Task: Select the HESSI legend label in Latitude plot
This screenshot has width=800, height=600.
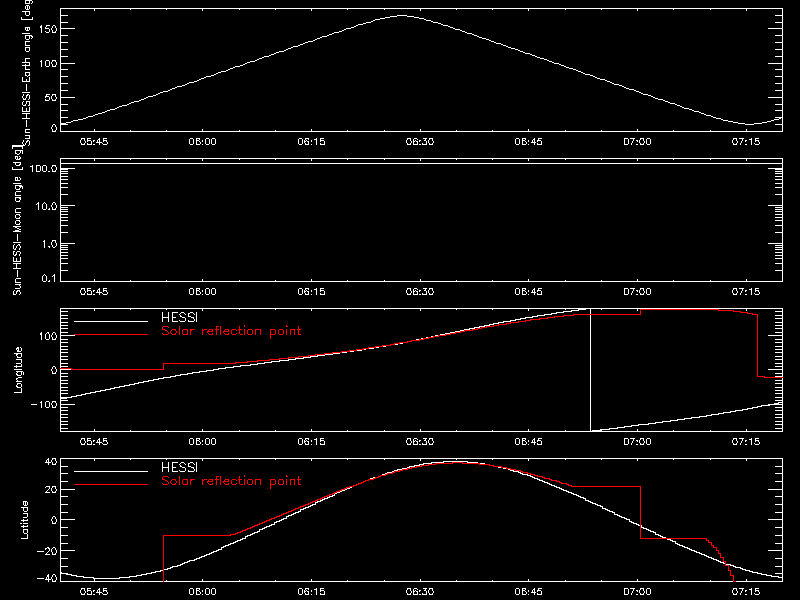Action: pos(179,467)
